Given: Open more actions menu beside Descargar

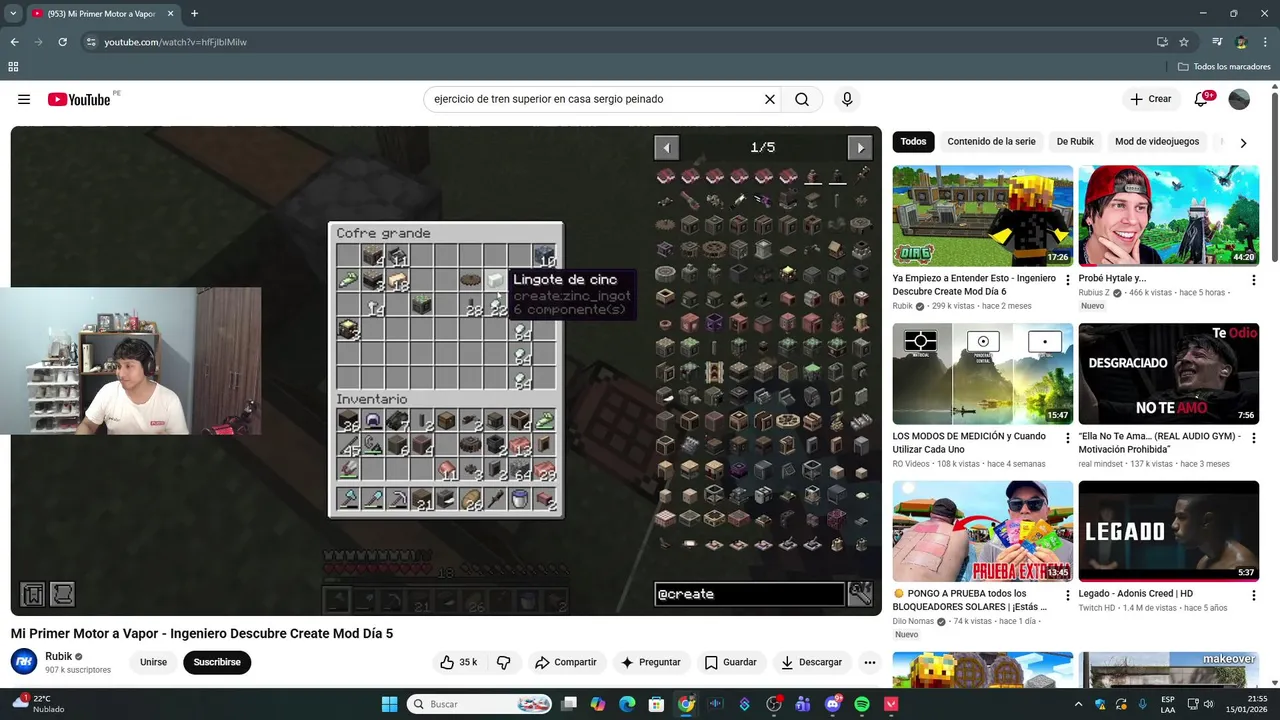Looking at the screenshot, I should pos(870,662).
